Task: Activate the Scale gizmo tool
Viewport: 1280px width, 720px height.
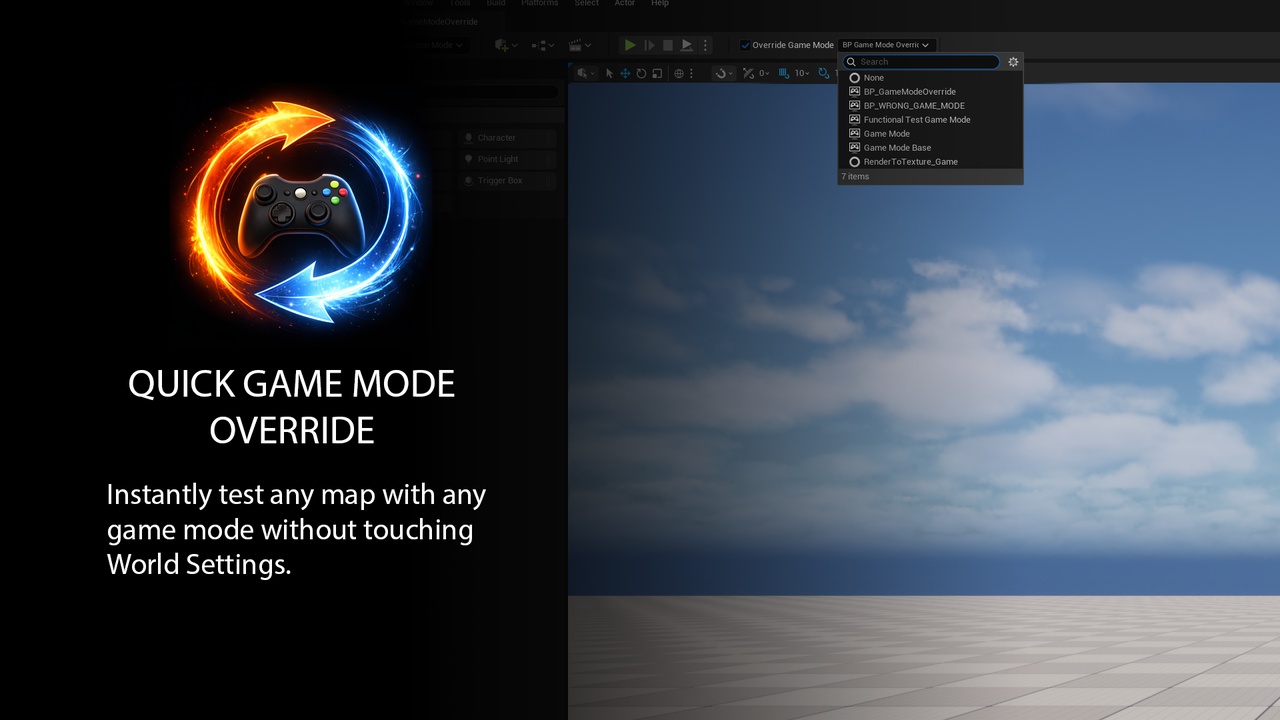Action: click(x=657, y=73)
